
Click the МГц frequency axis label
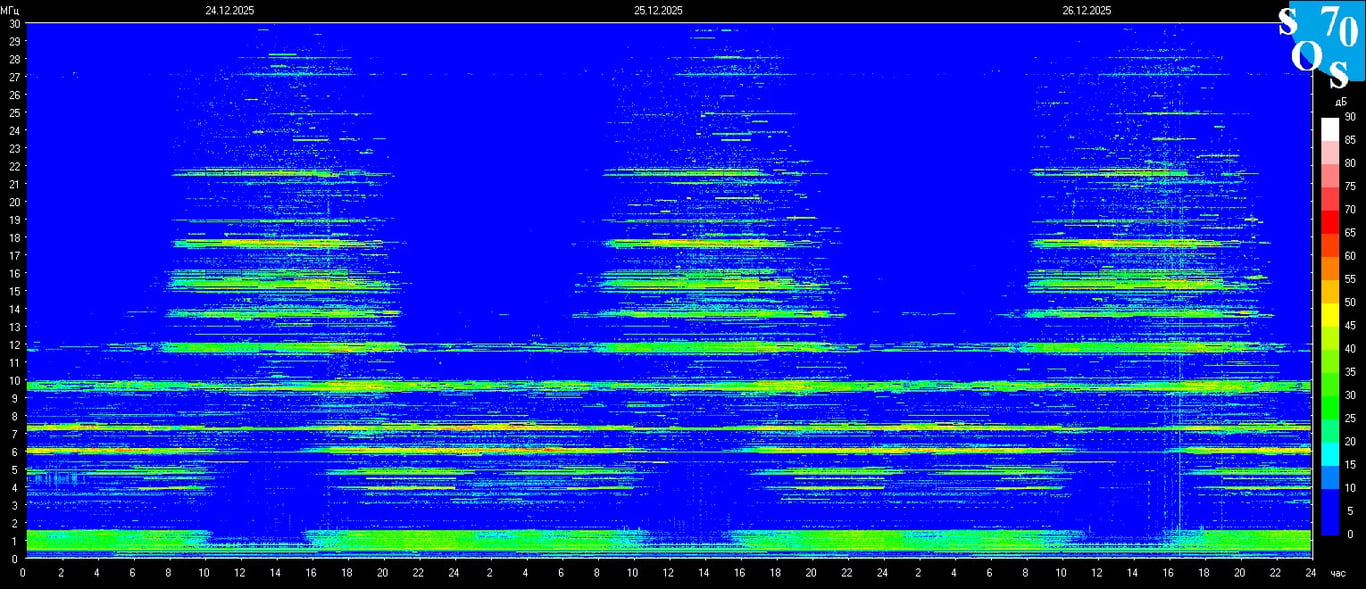coord(10,10)
